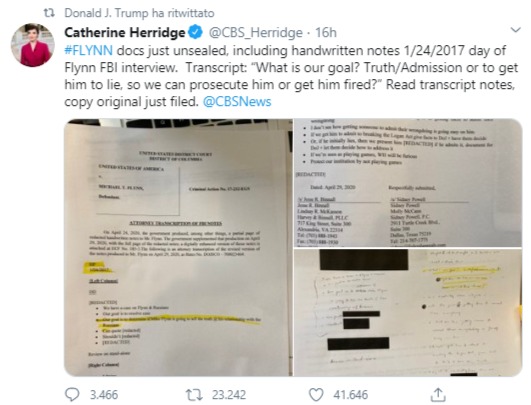The image size is (531, 405).
Task: Expand the tweet options chevron
Action: (x=515, y=30)
